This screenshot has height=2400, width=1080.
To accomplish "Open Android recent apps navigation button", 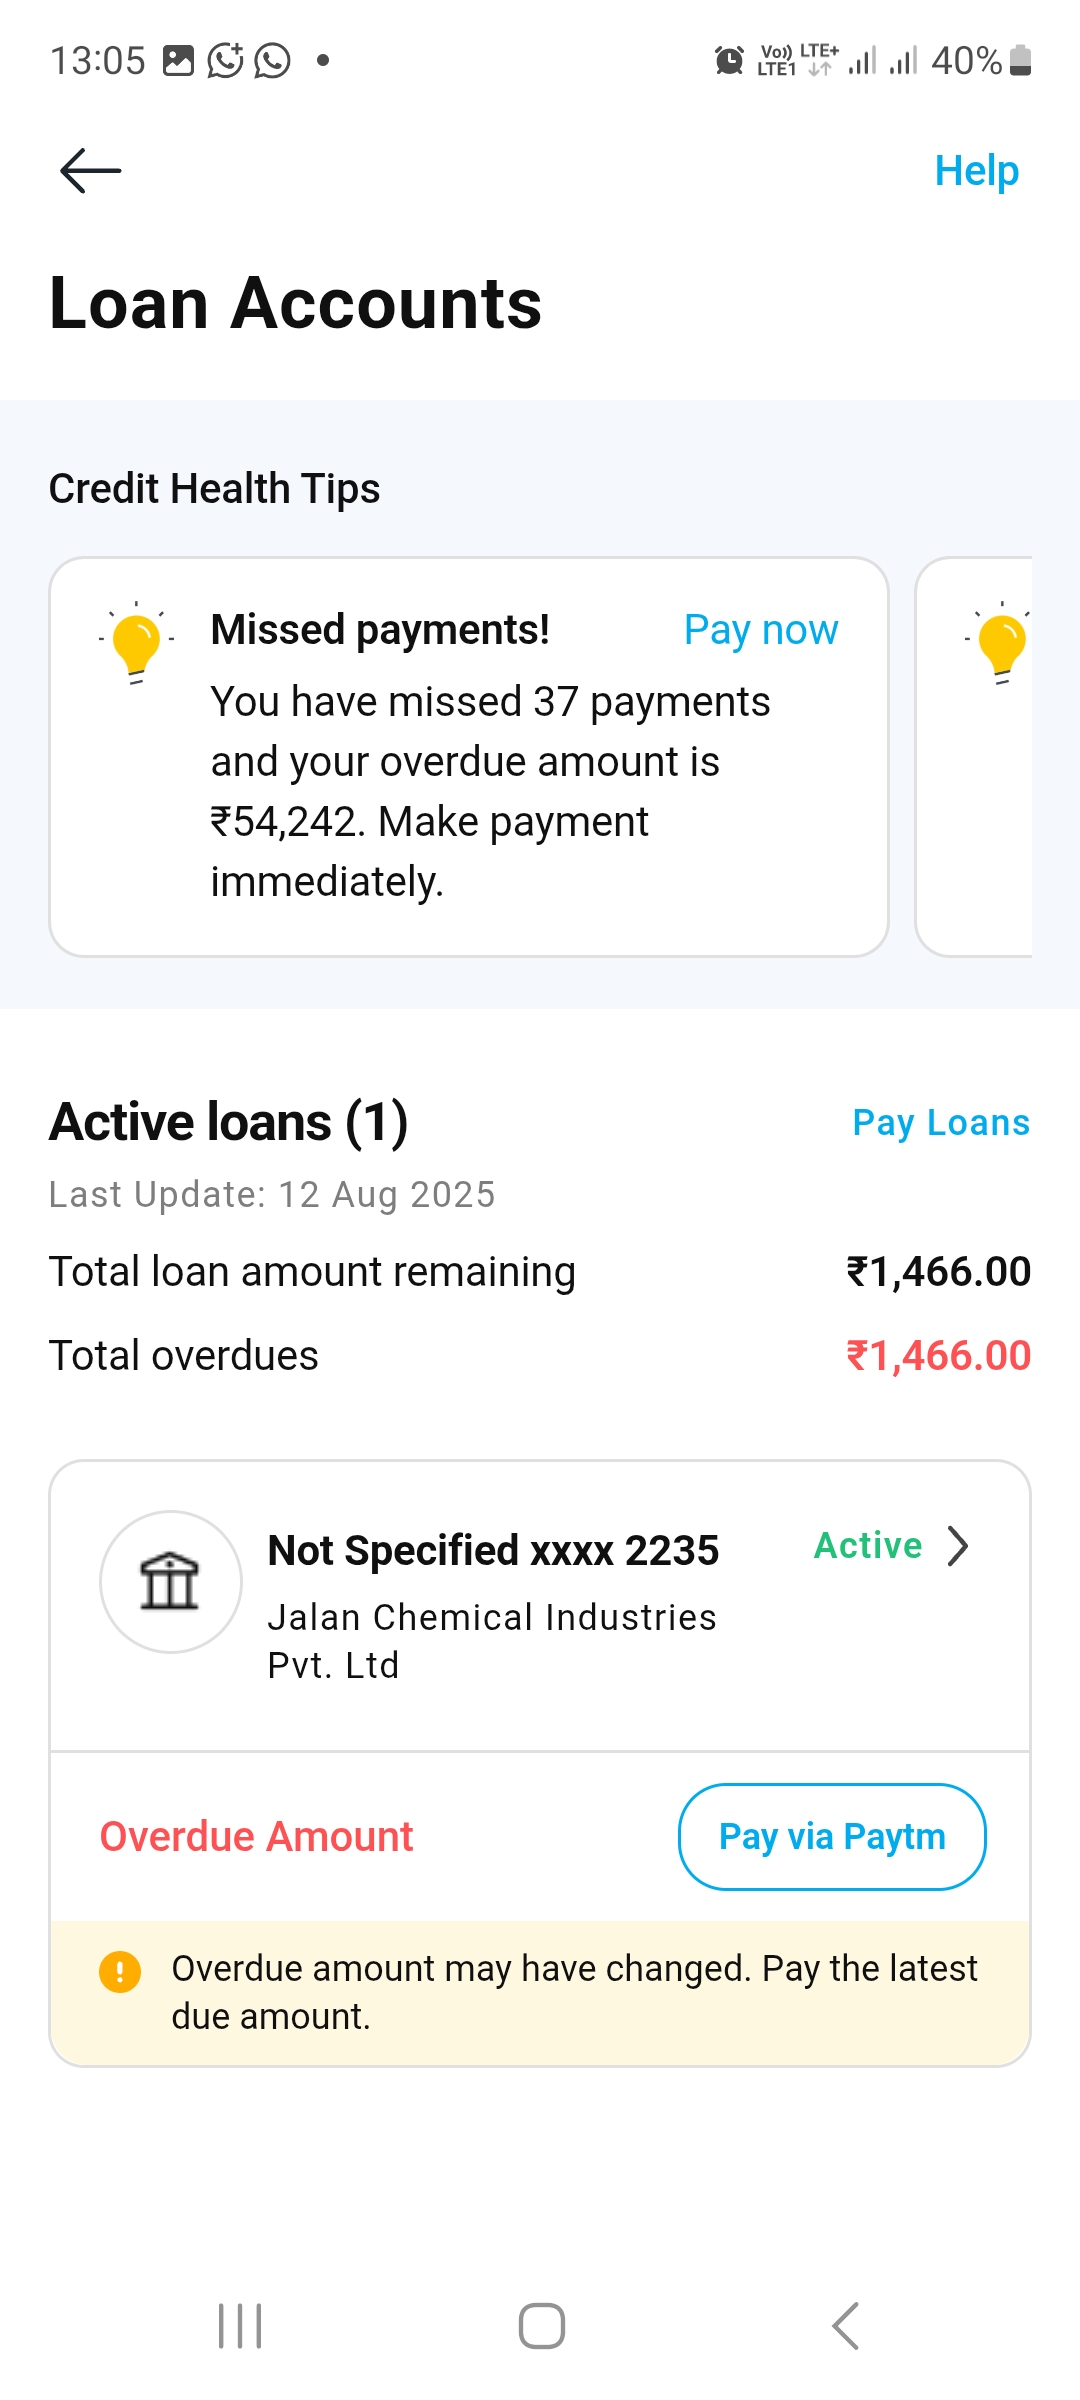I will [x=240, y=2326].
